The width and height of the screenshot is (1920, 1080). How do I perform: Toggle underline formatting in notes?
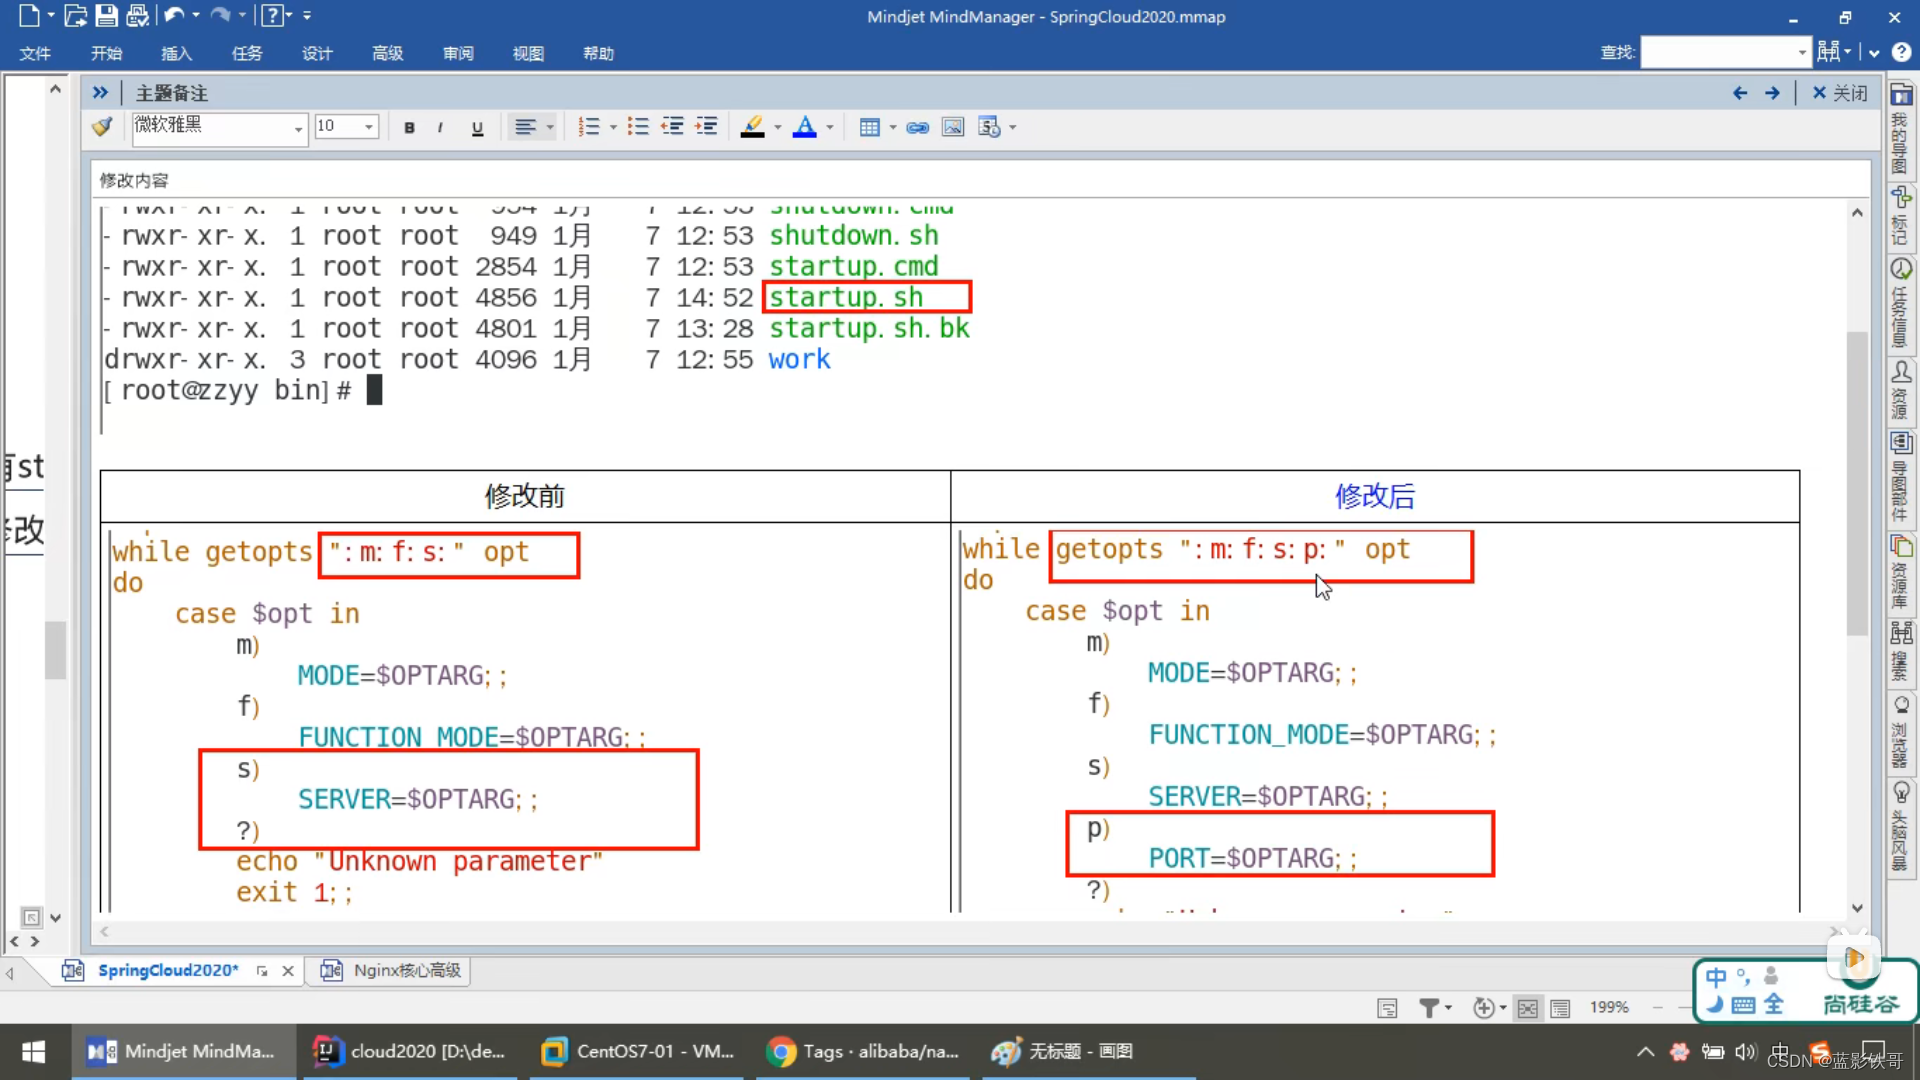477,127
